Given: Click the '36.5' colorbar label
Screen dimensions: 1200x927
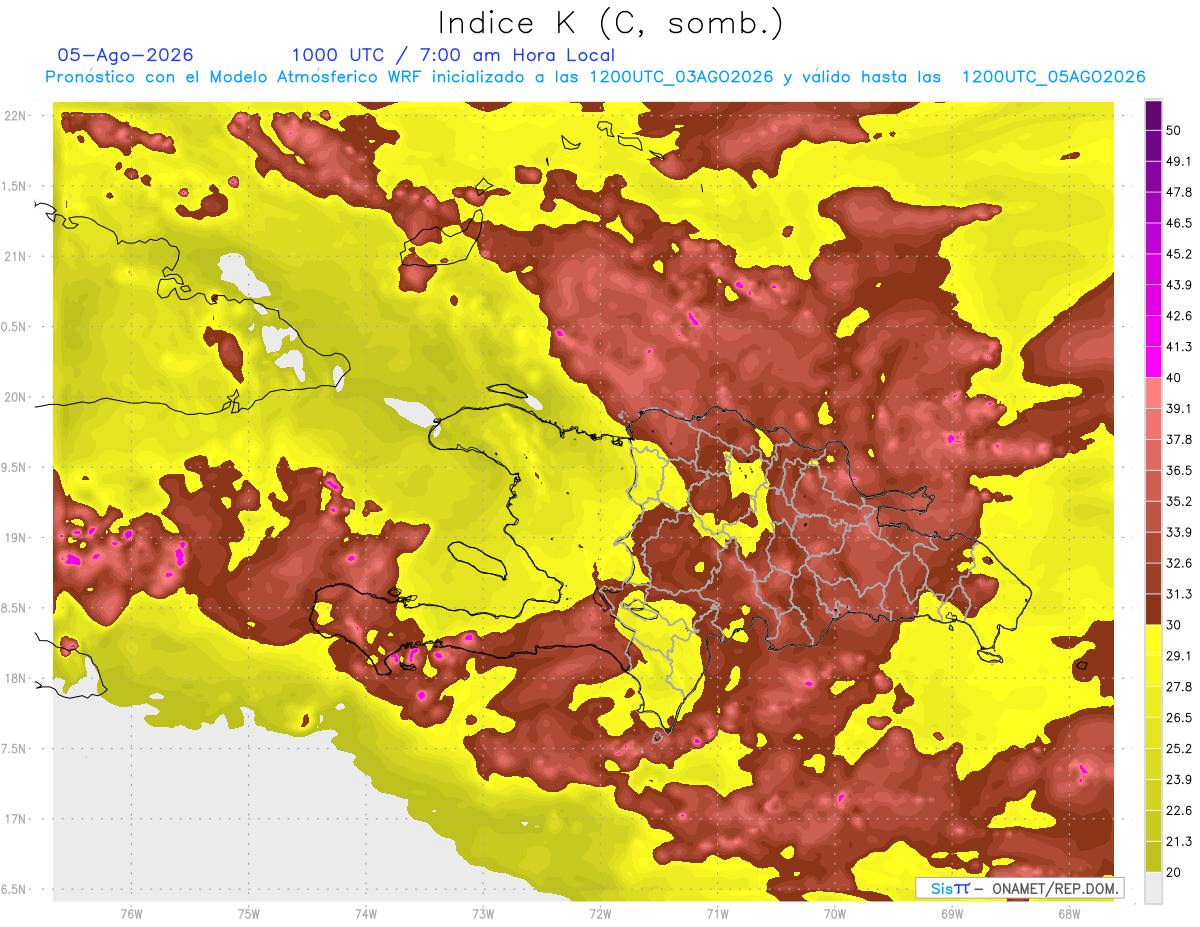Looking at the screenshot, I should click(x=1179, y=470).
